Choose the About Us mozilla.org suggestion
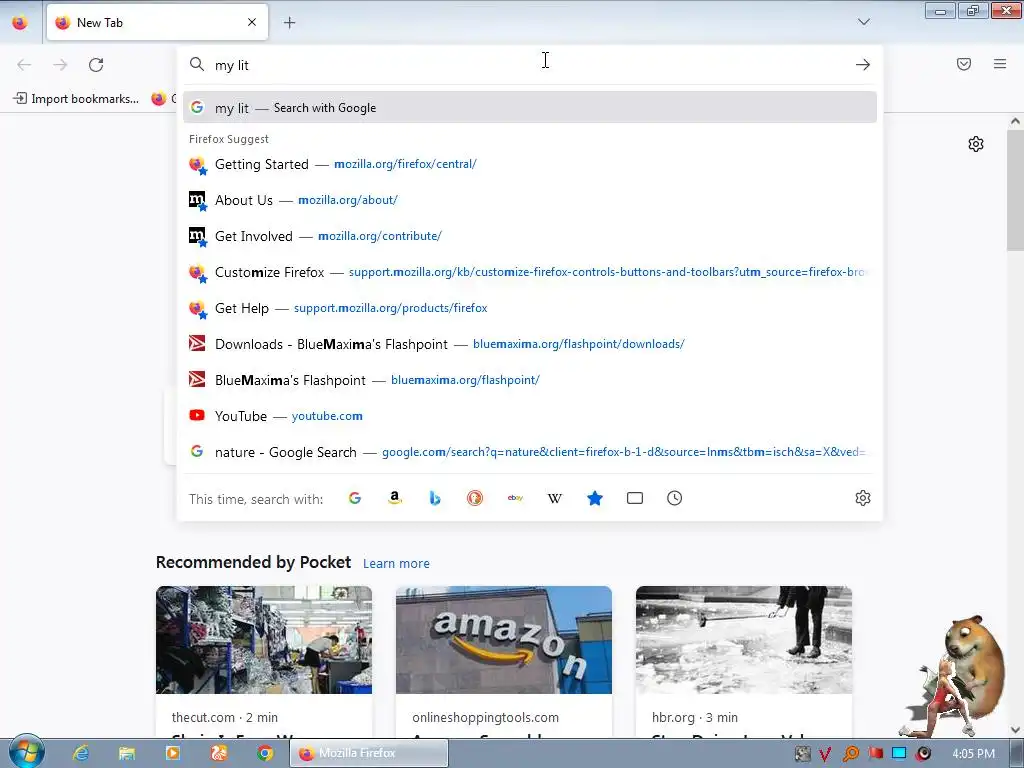The height and width of the screenshot is (768, 1024). tap(530, 200)
